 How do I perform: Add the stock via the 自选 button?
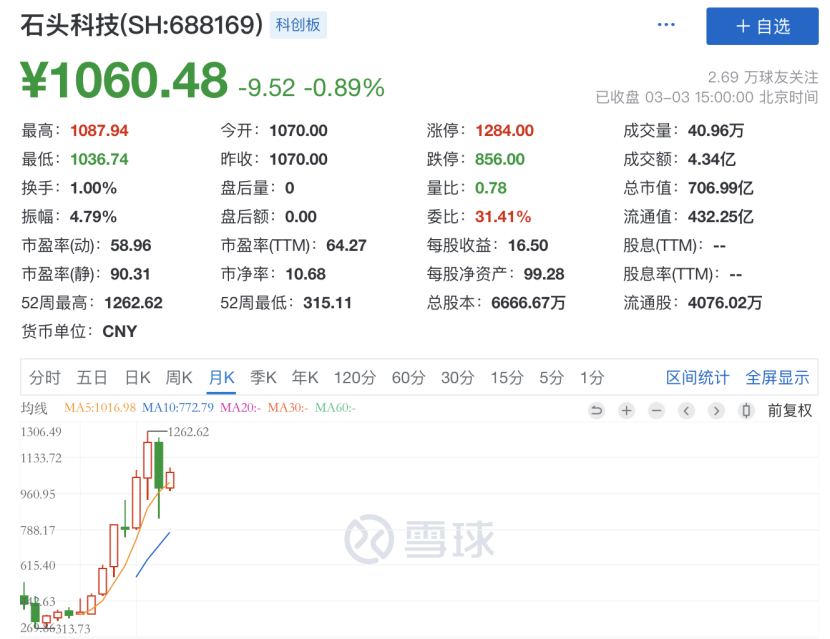762,26
